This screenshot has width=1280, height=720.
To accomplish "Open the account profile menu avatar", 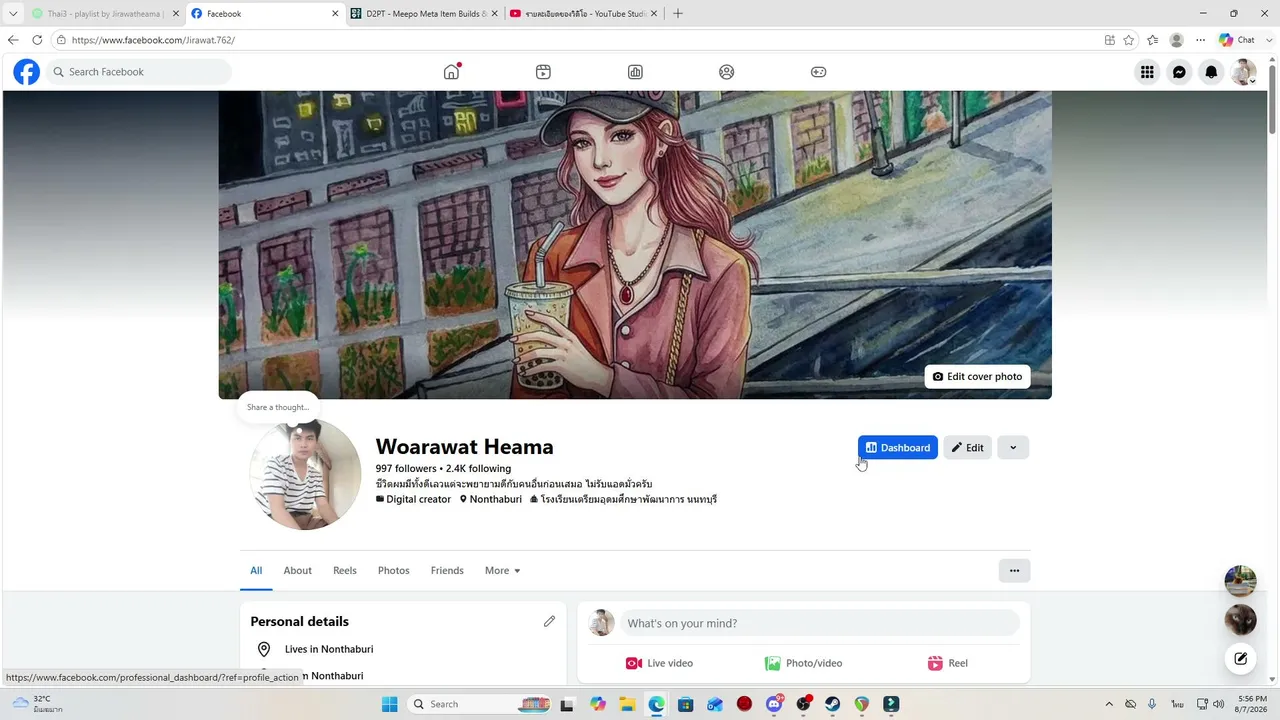I will pos(1244,72).
